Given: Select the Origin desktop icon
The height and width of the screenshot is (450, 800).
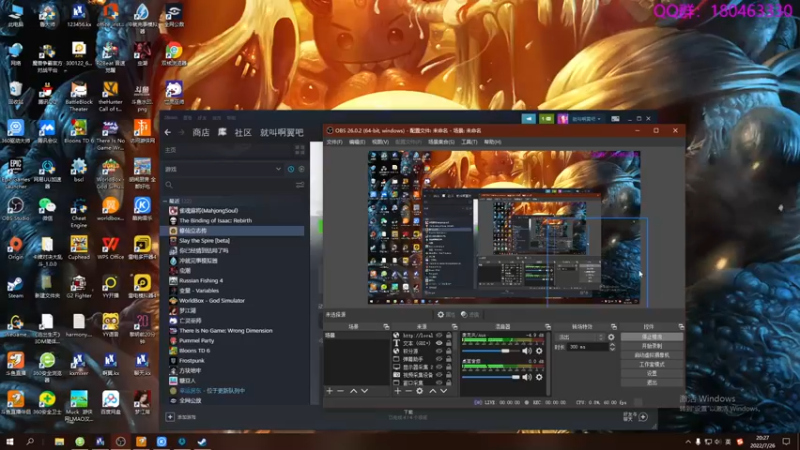Looking at the screenshot, I should coord(15,247).
